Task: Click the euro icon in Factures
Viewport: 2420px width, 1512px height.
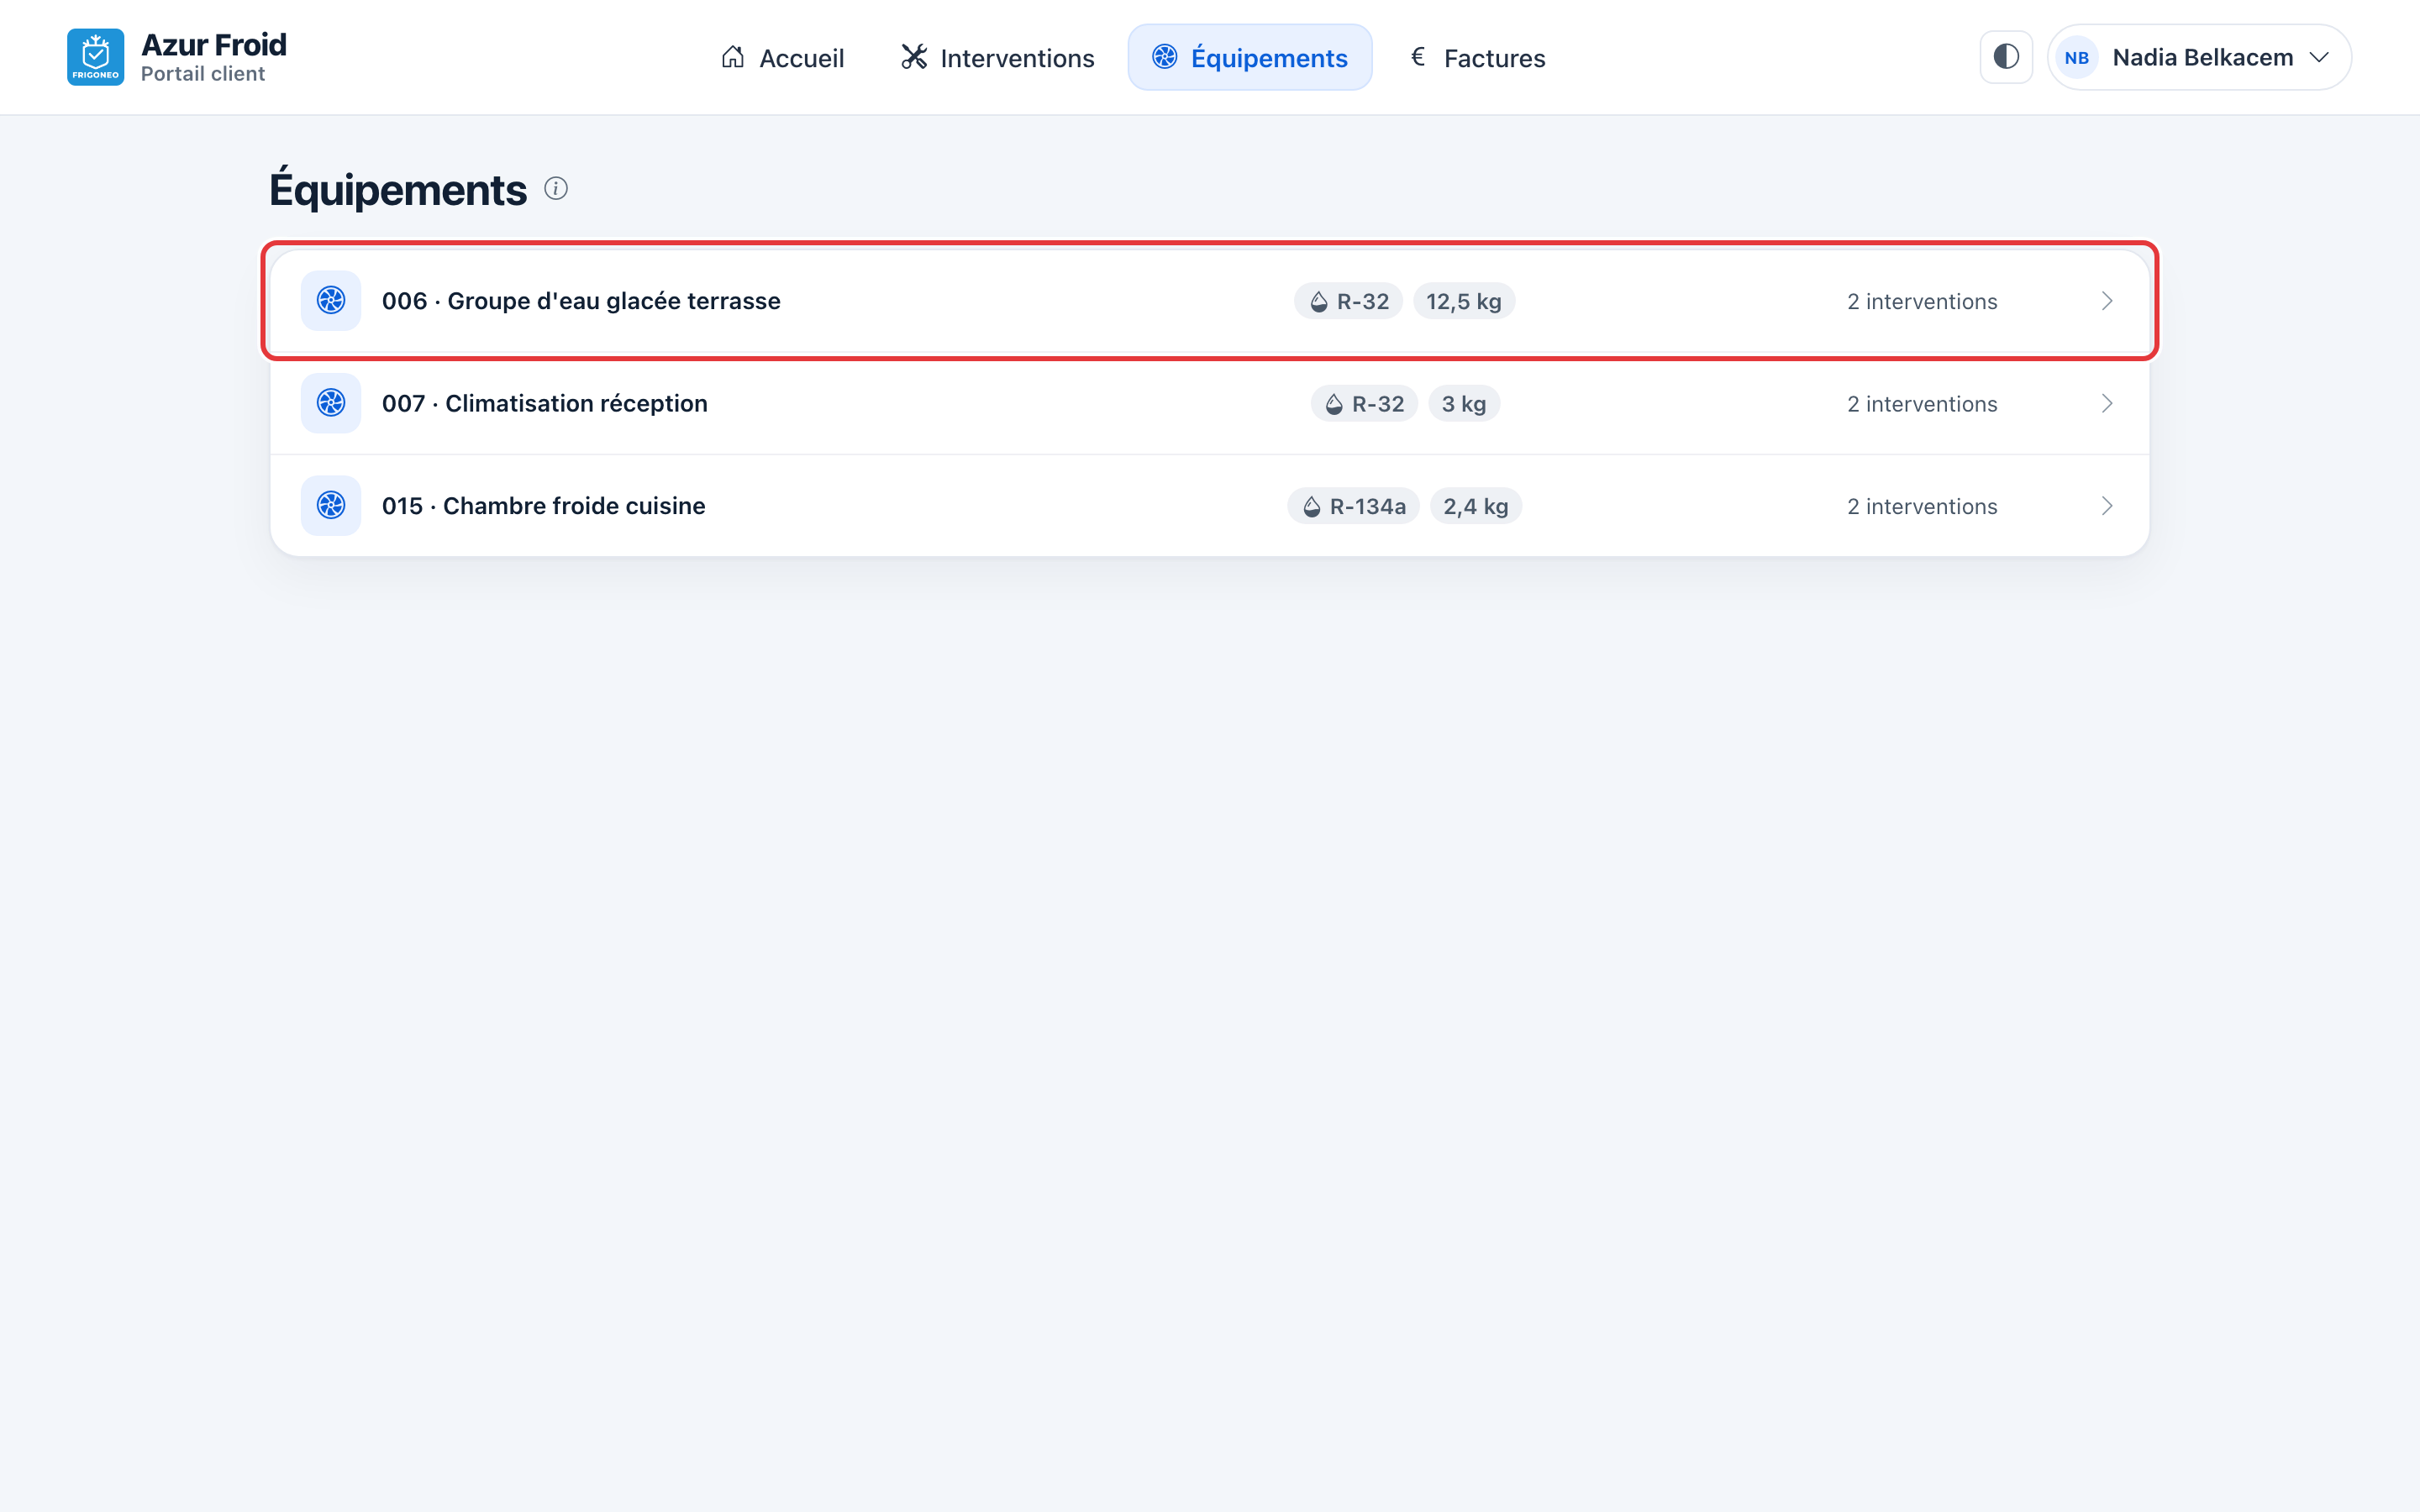Action: tap(1418, 56)
